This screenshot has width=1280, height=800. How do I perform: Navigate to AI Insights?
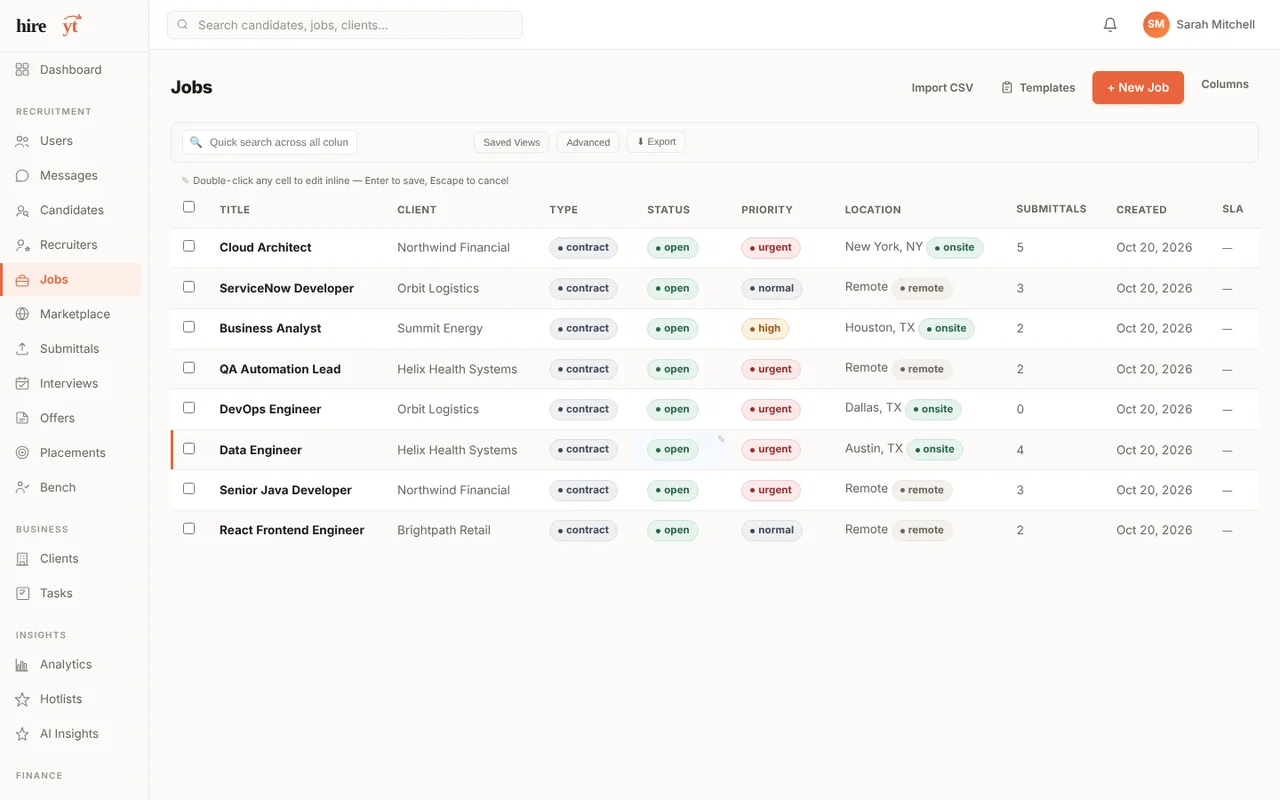click(x=71, y=734)
